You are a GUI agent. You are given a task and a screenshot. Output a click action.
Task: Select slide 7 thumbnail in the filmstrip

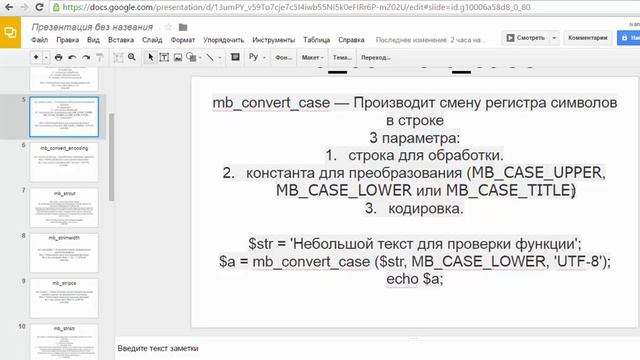[64, 207]
